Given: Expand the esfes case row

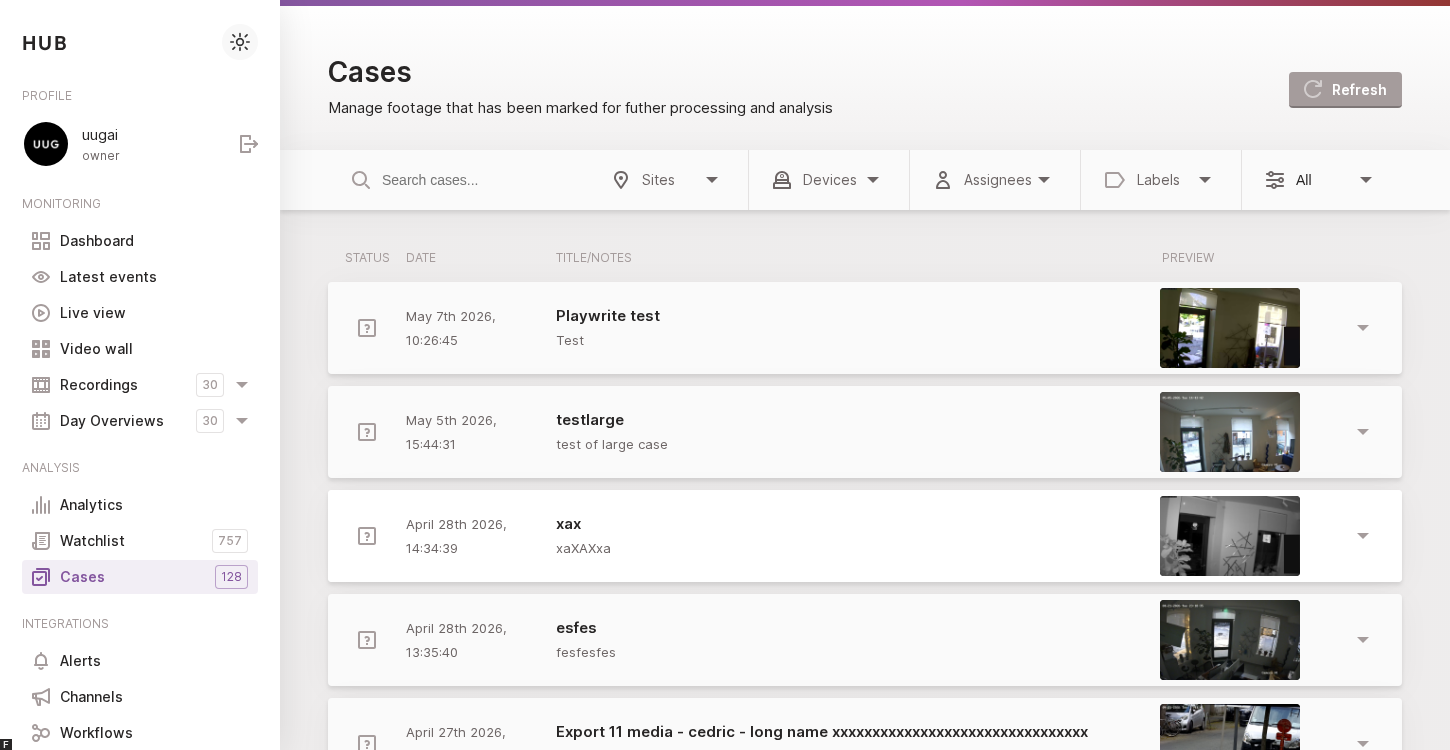Looking at the screenshot, I should point(1363,640).
